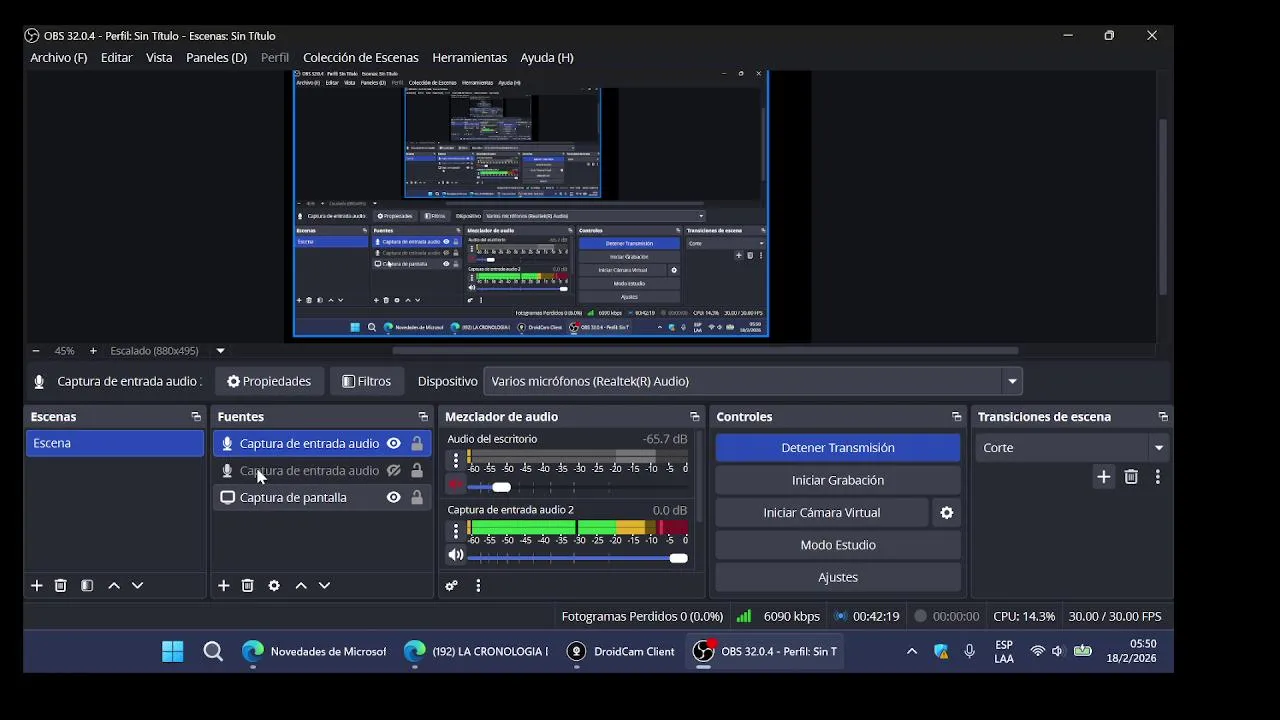Click the preview vertical scrollbar
This screenshot has width=1280, height=720.
coord(1163,207)
